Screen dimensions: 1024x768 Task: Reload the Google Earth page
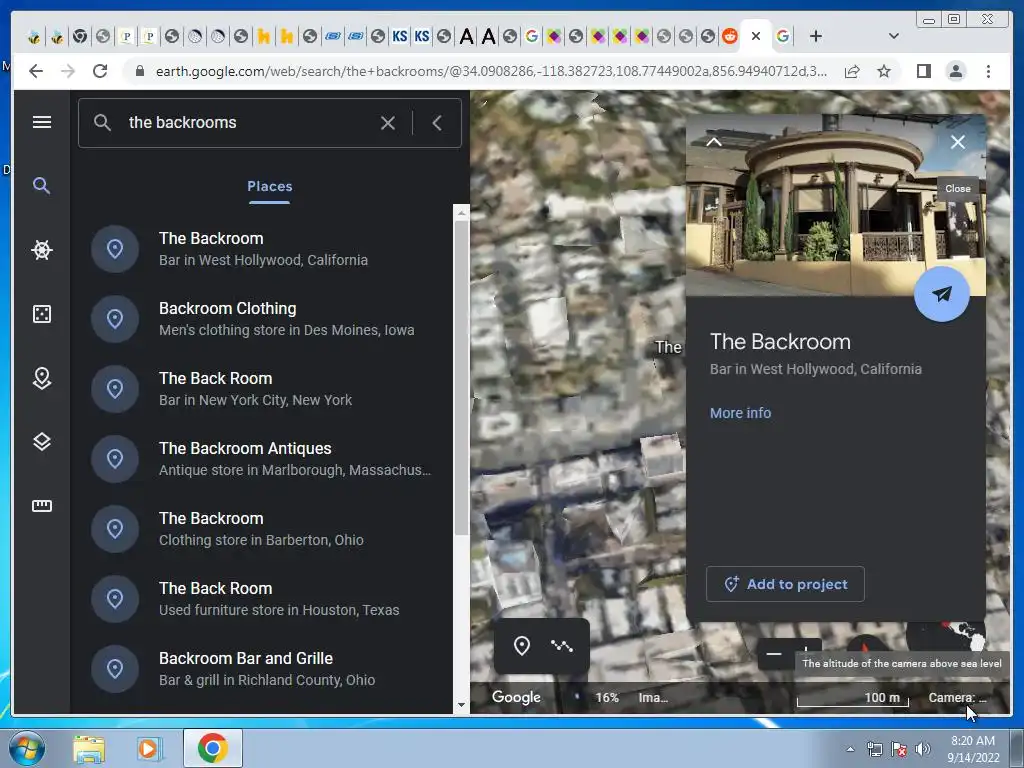pyautogui.click(x=100, y=71)
